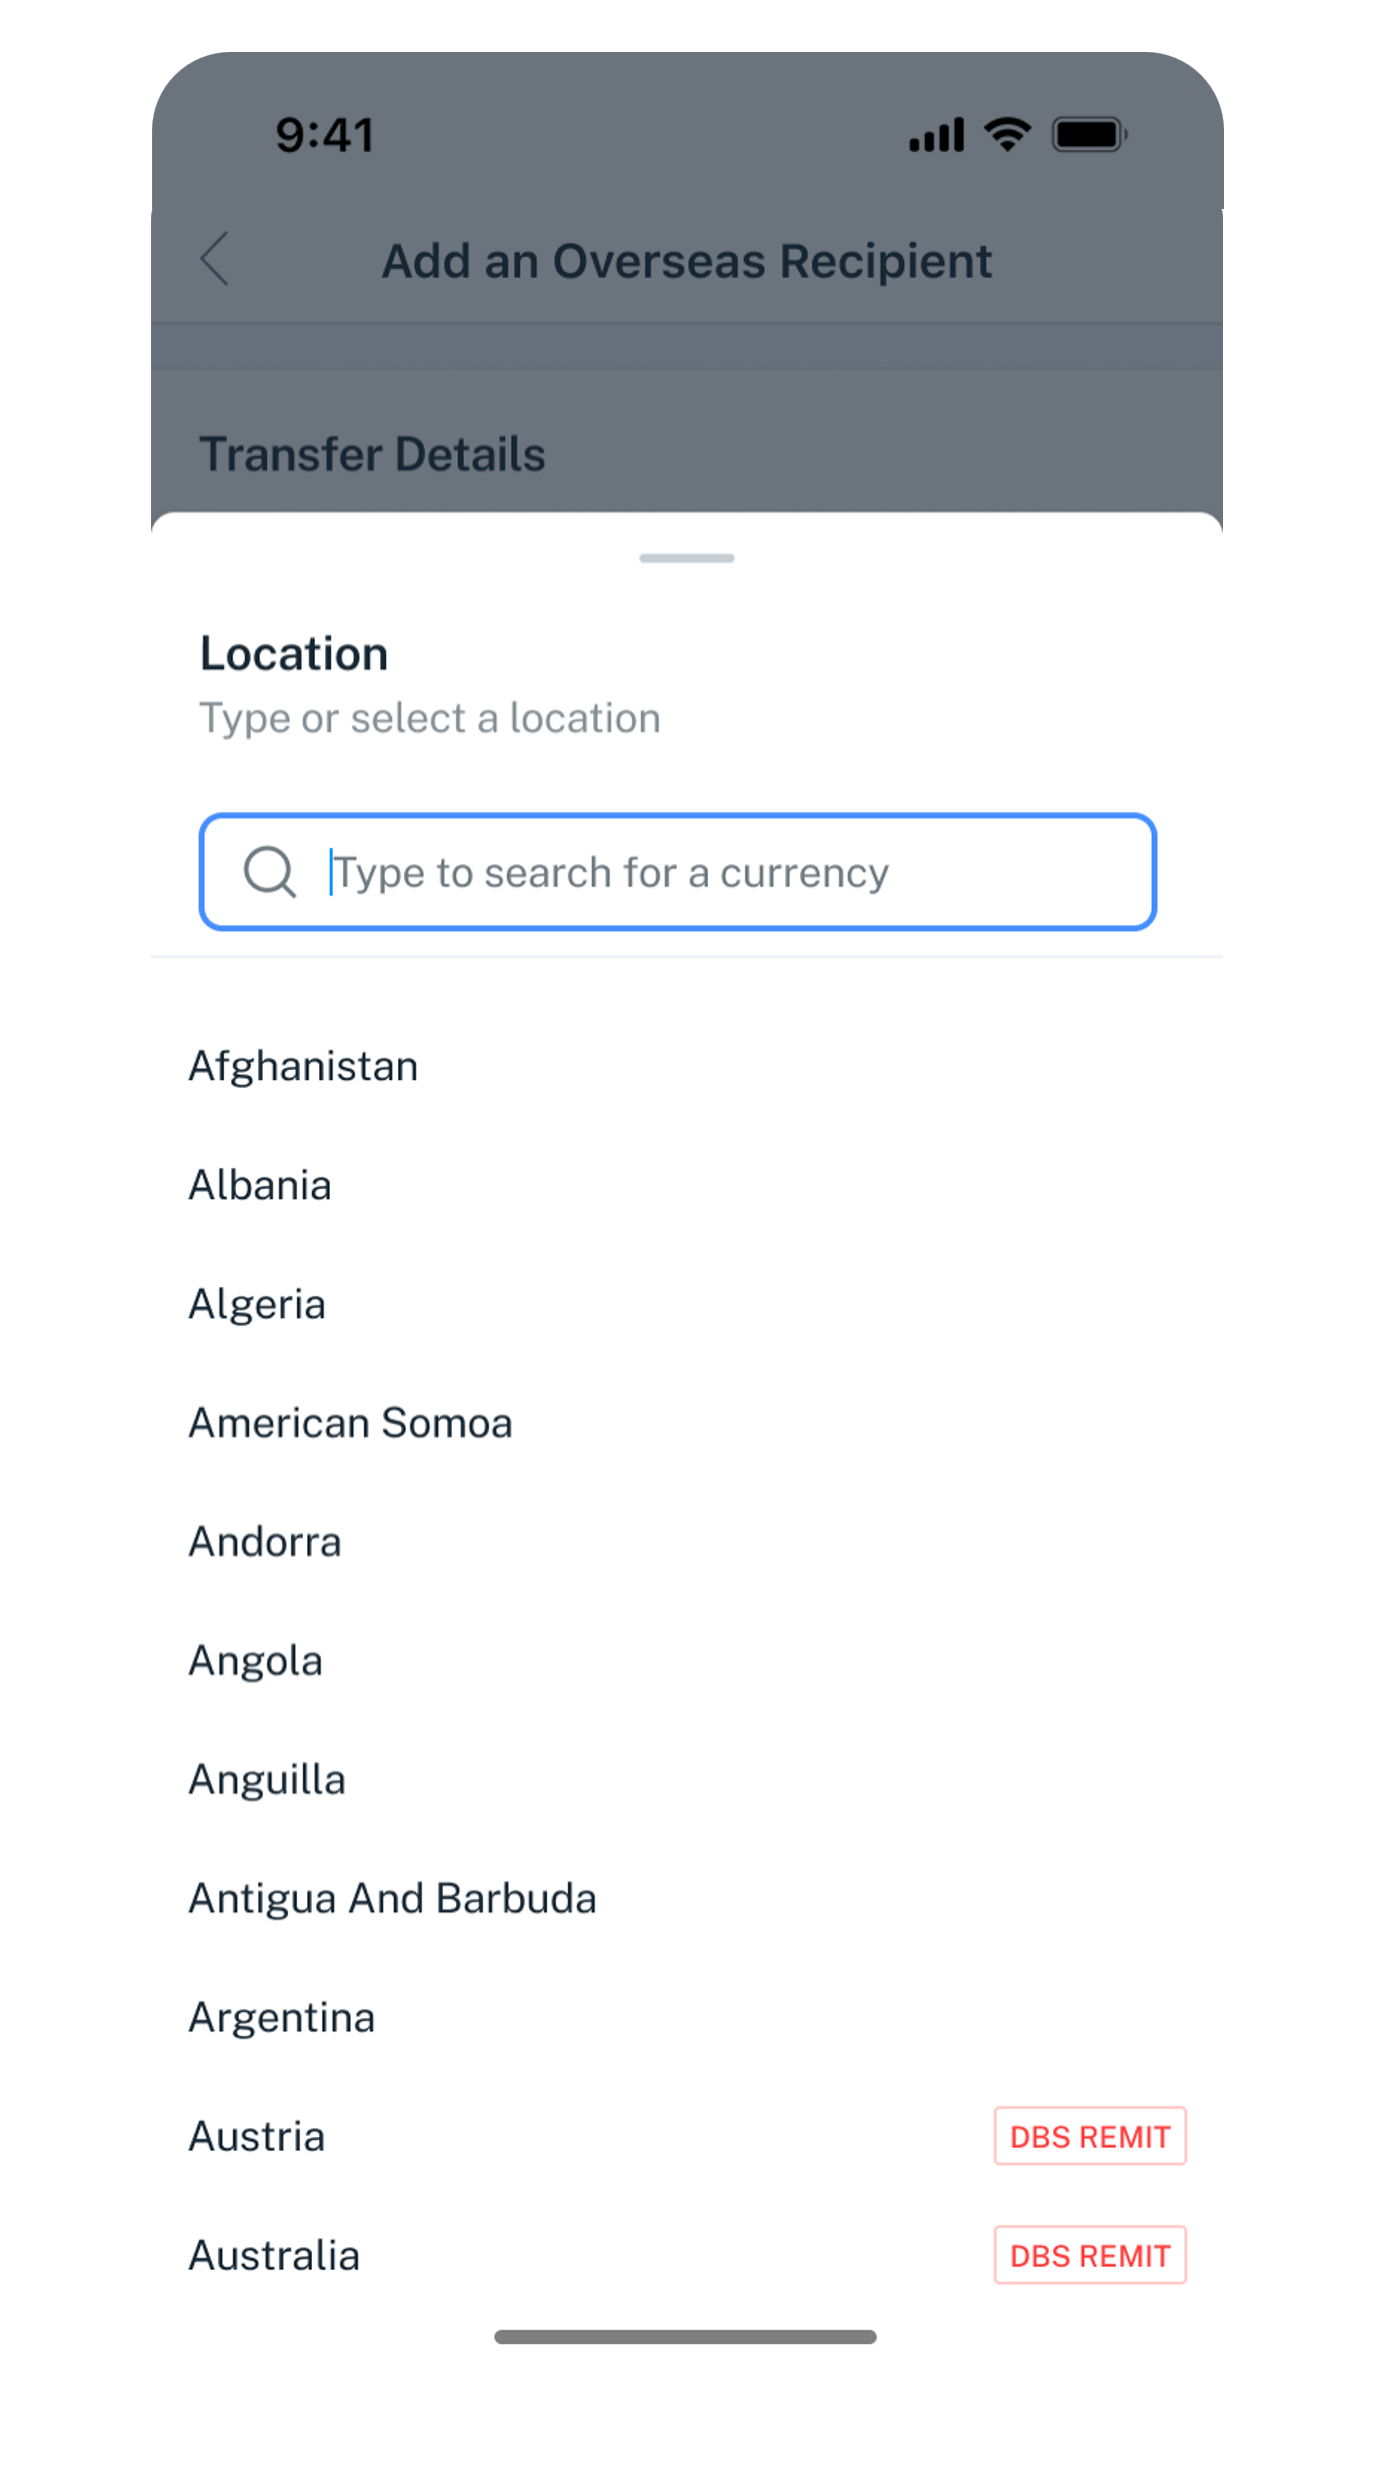Choose Andorra from the list
The width and height of the screenshot is (1374, 2475).
pyautogui.click(x=265, y=1543)
